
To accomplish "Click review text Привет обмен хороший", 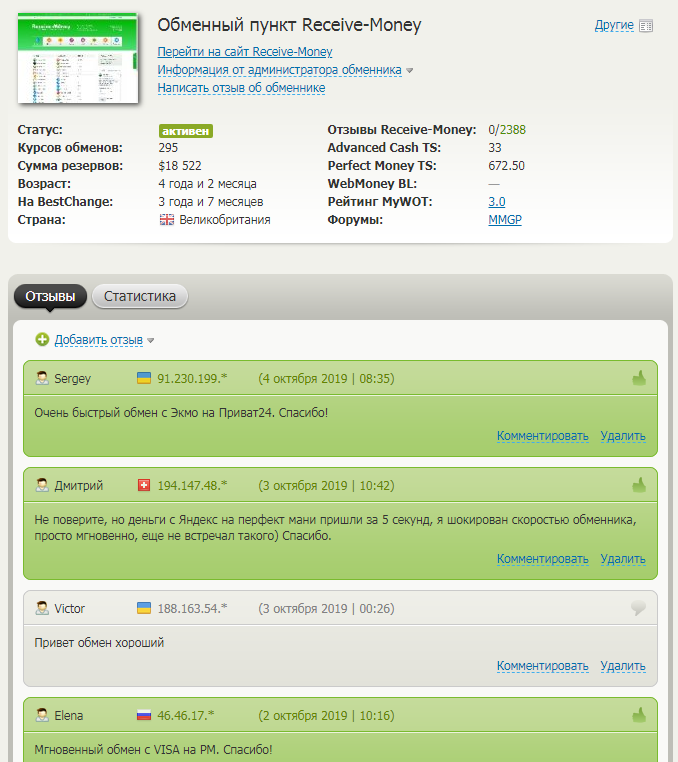I will coord(99,642).
